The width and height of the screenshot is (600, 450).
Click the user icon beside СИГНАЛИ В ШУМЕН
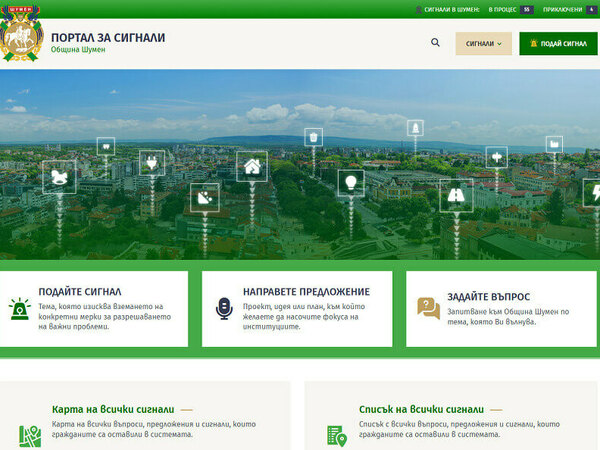point(419,10)
